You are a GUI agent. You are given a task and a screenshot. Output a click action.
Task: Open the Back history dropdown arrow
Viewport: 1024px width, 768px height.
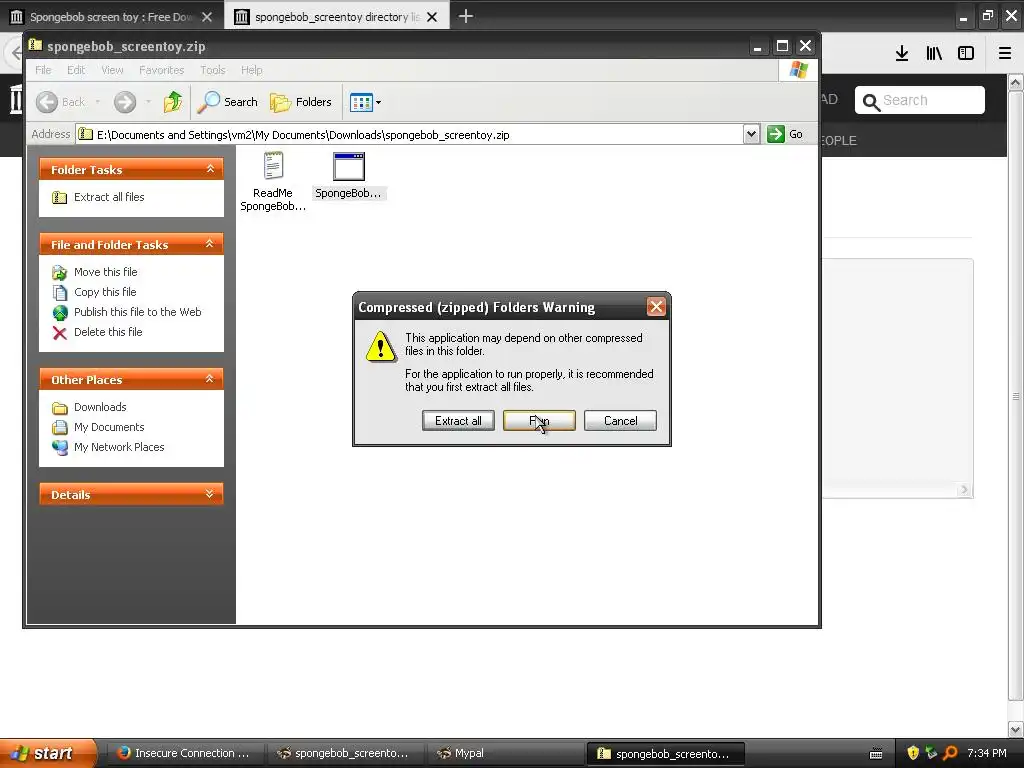[98, 102]
